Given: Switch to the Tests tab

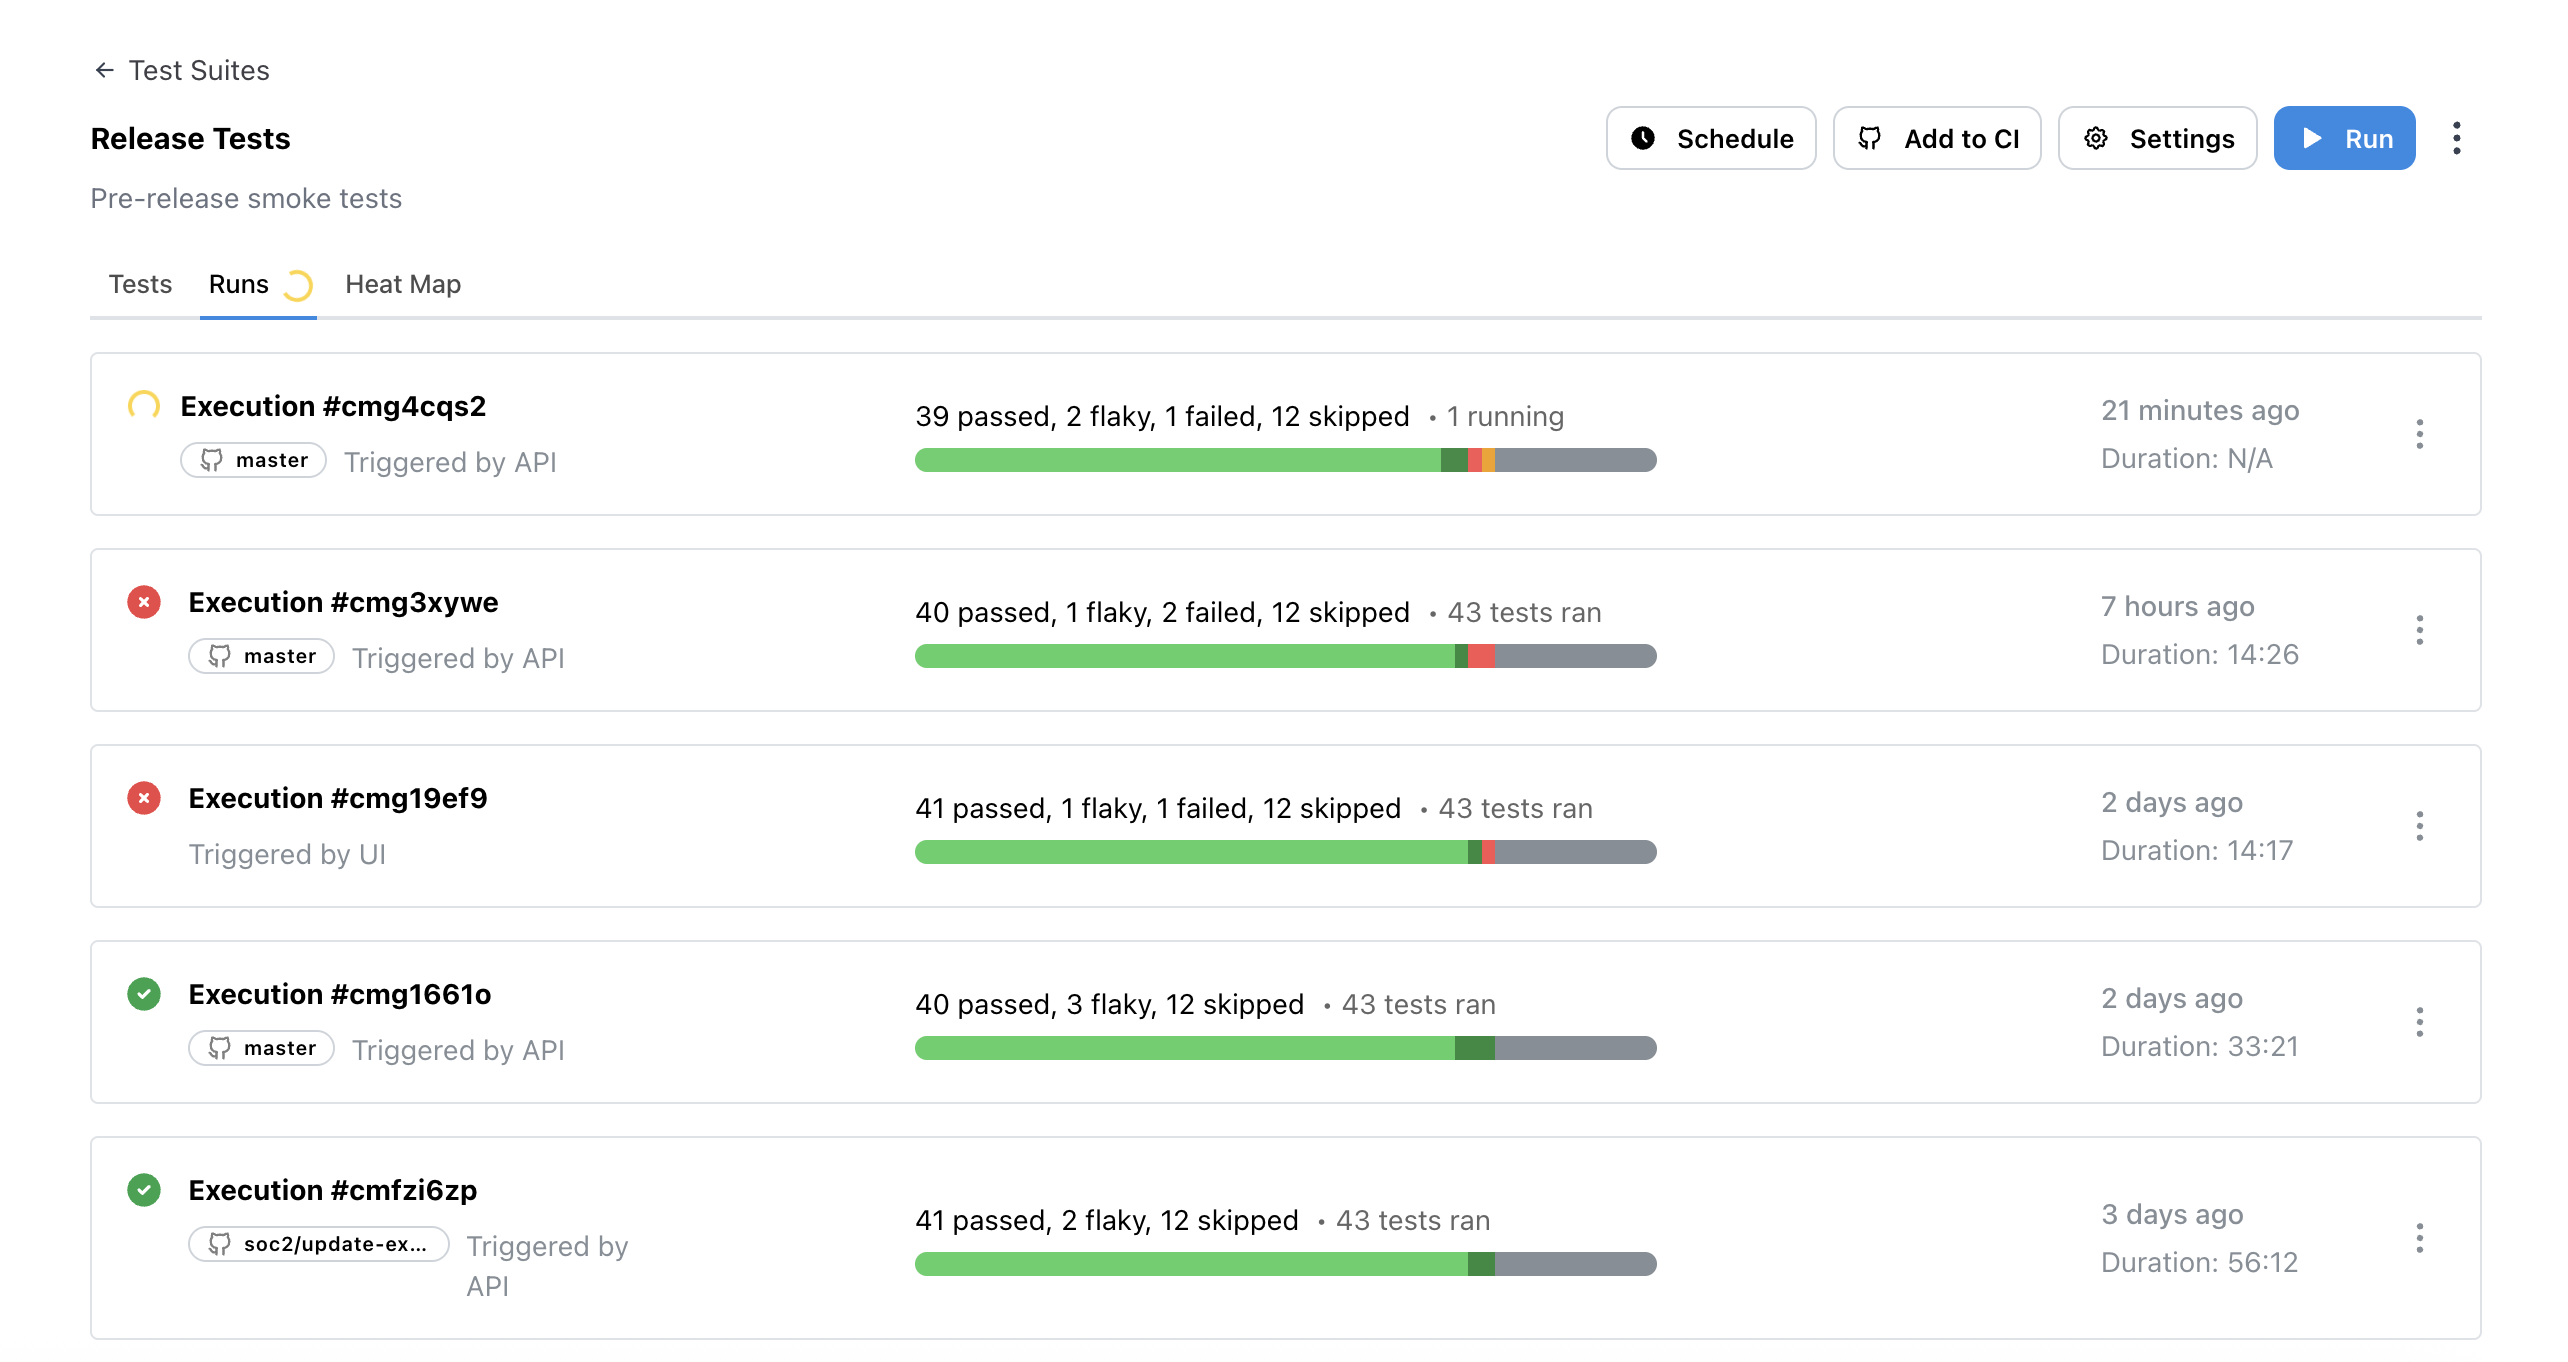Looking at the screenshot, I should 140,284.
